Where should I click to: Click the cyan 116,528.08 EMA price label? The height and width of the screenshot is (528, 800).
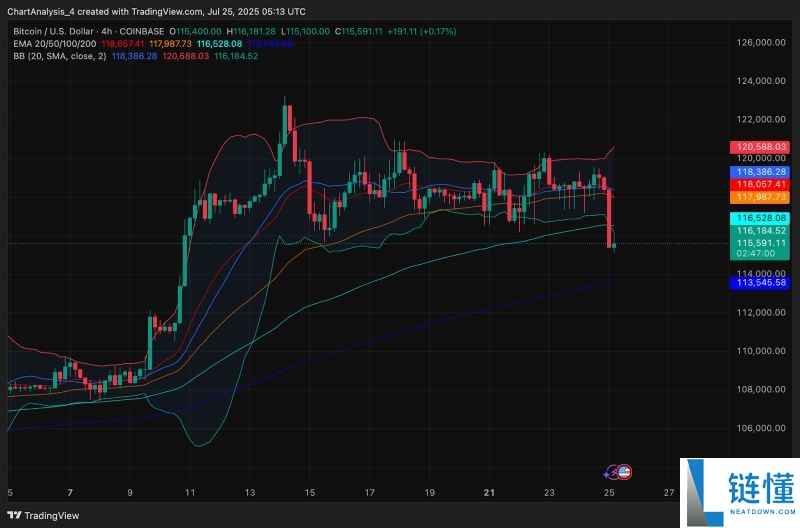click(762, 218)
